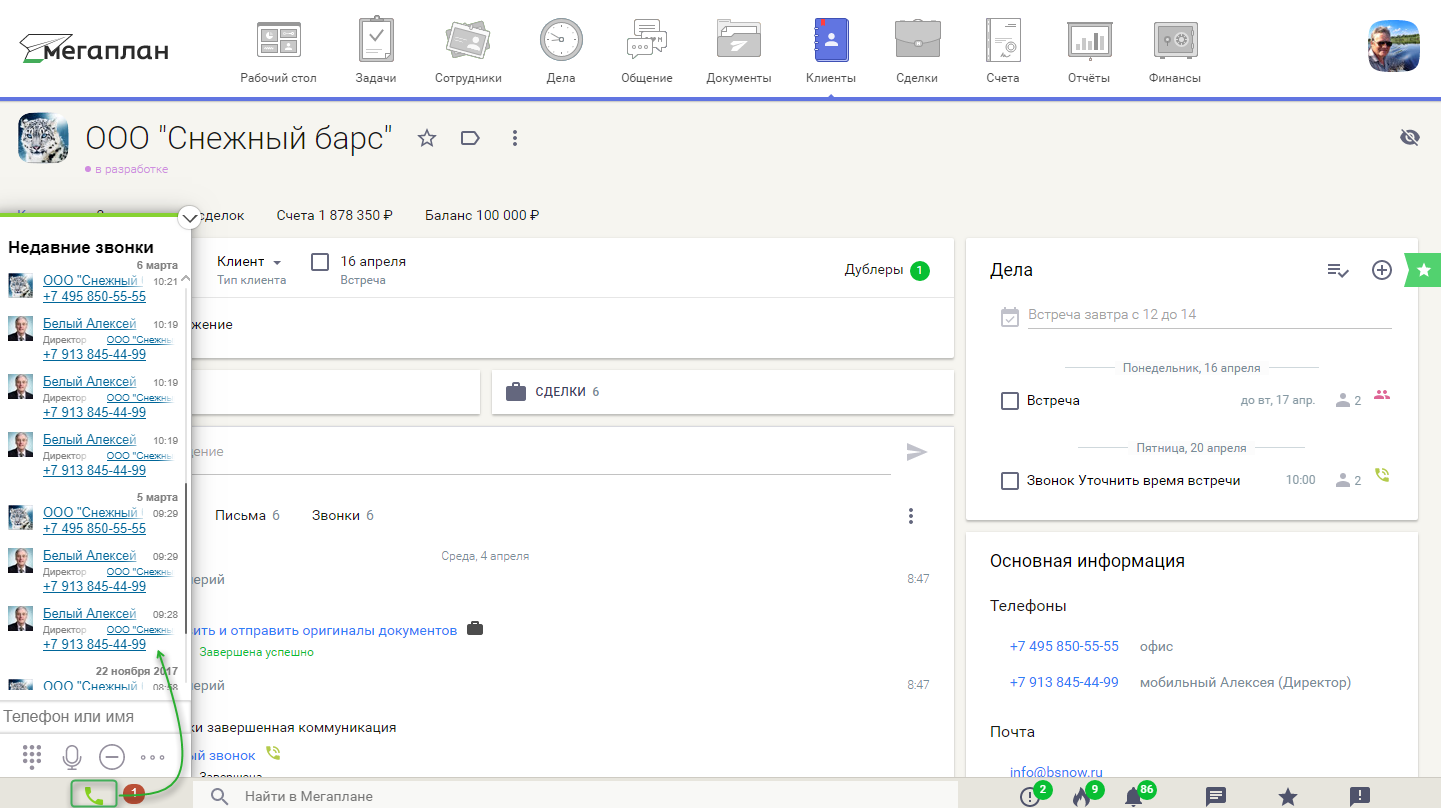Image resolution: width=1441 pixels, height=808 pixels.
Task: Focus the Встреча завтра с 12 до 14 field
Action: tap(1209, 315)
